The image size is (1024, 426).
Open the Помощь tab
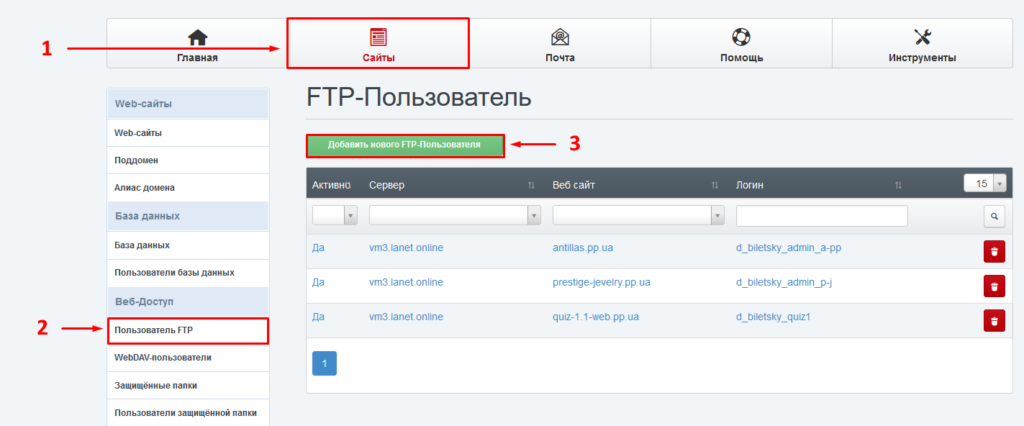click(x=741, y=45)
